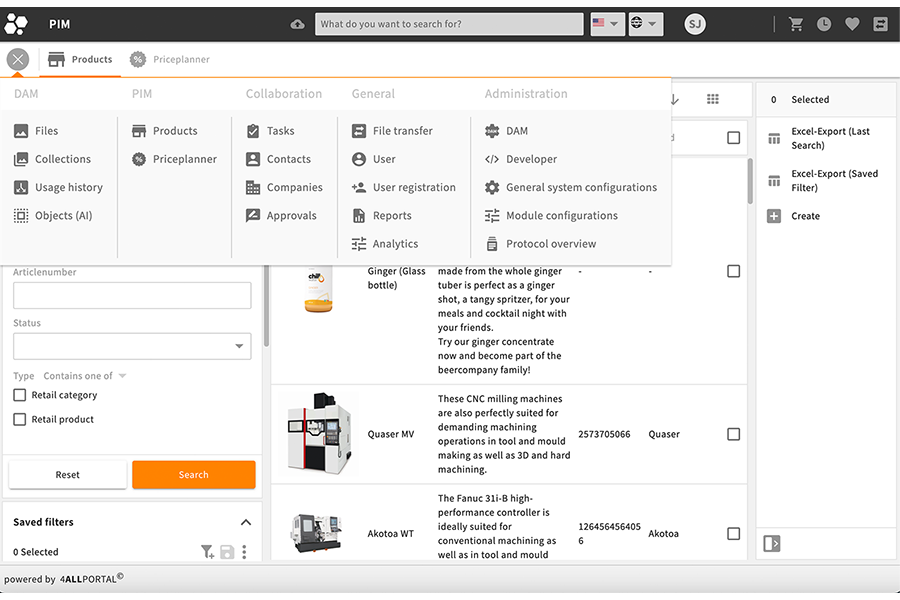900x600 pixels.
Task: Tick the Retail category checkbox
Action: (x=20, y=395)
